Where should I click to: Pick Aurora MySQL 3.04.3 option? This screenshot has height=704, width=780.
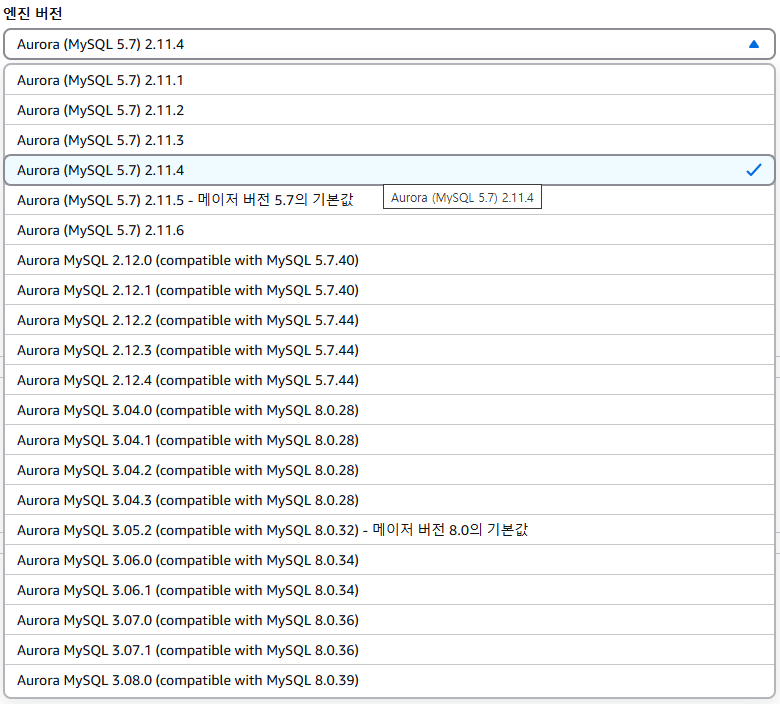click(x=389, y=500)
